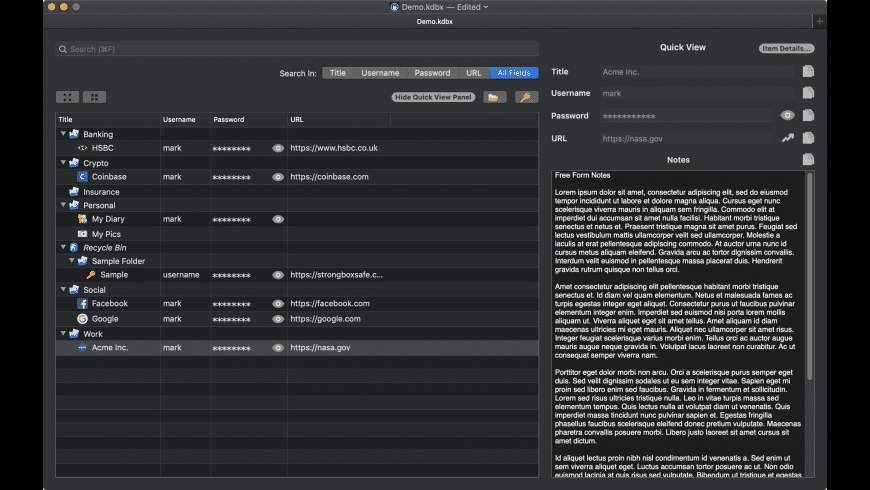Set search scope to Username
Screen dimensions: 870x490
380,73
